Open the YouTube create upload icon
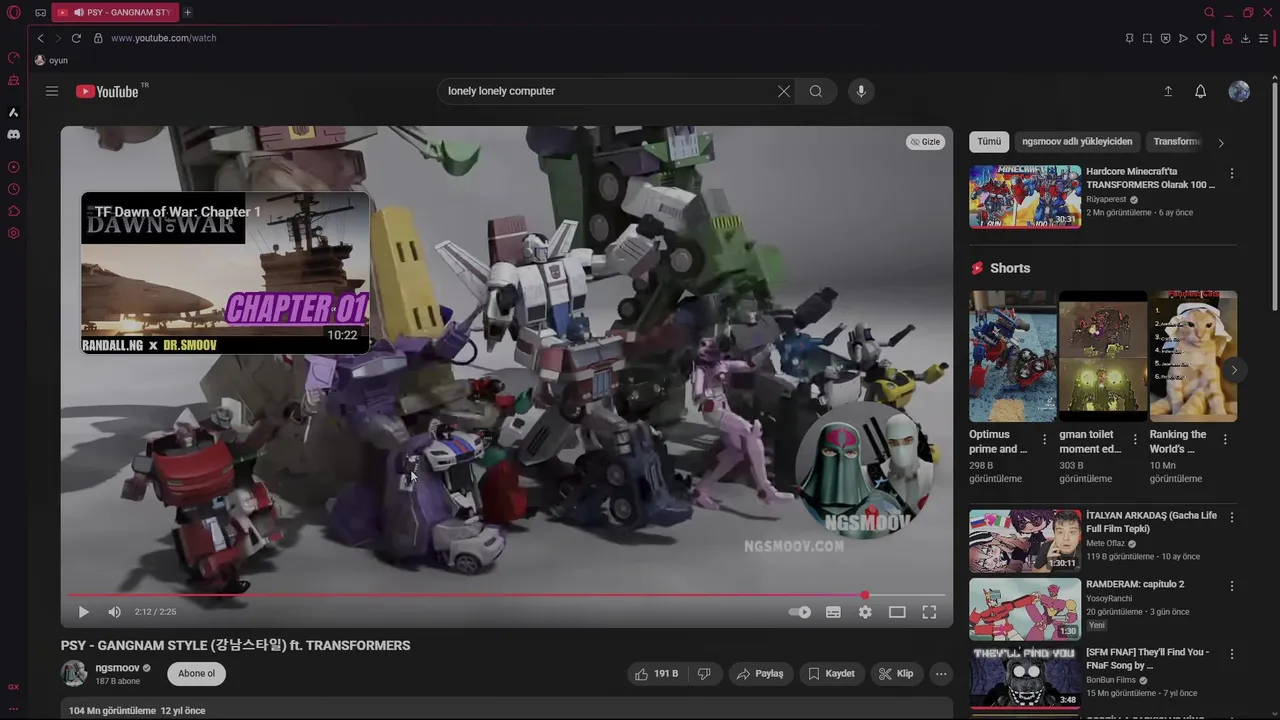 pyautogui.click(x=1167, y=91)
